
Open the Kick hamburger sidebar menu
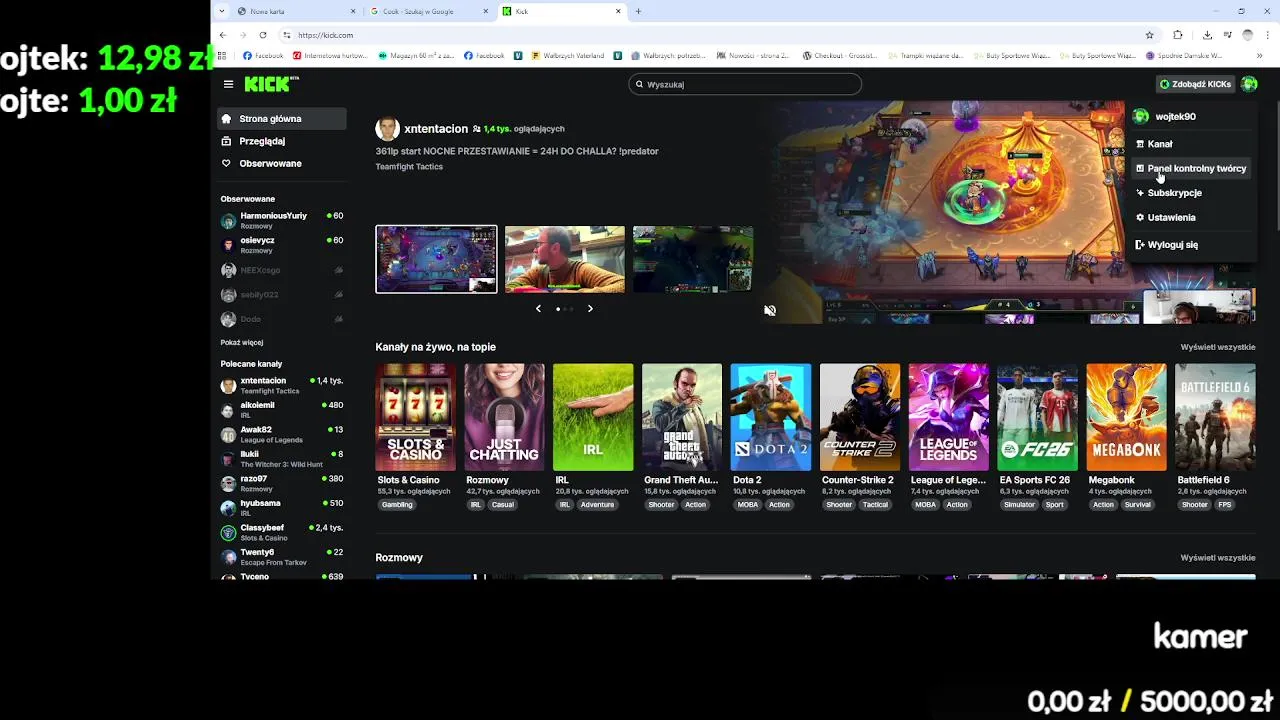click(228, 84)
